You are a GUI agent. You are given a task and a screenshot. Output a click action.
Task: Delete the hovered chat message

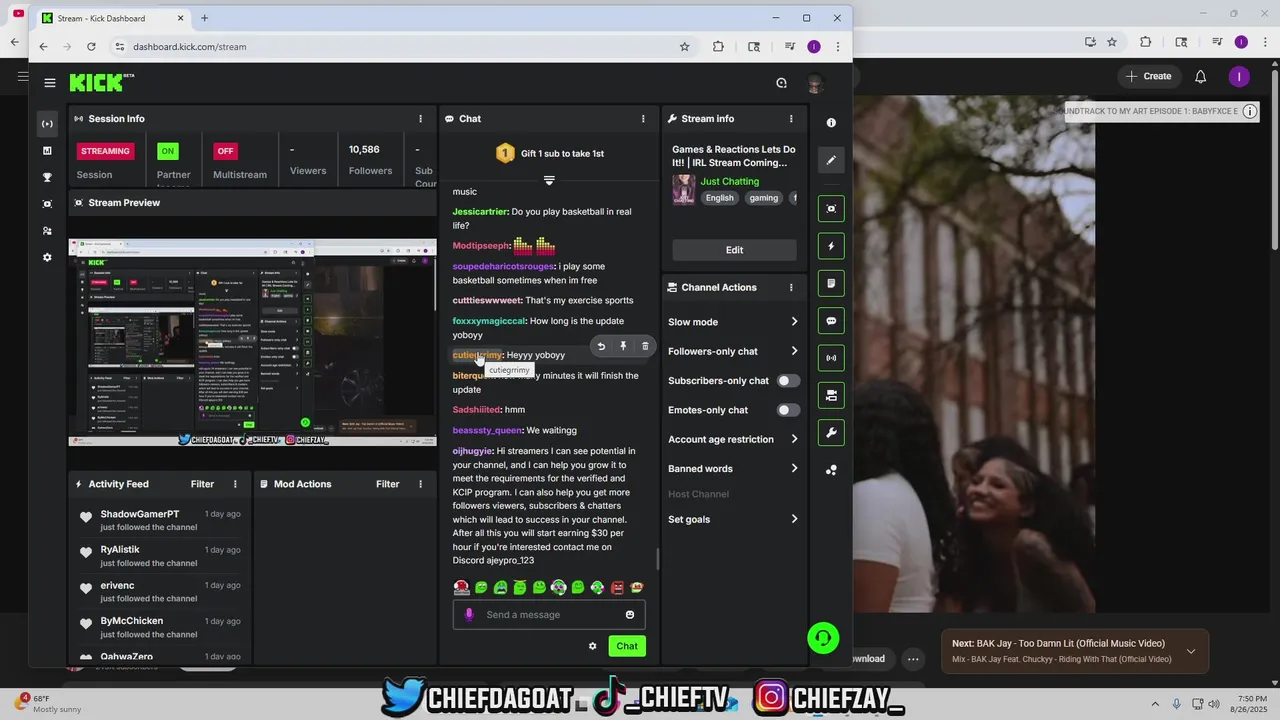pyautogui.click(x=645, y=346)
